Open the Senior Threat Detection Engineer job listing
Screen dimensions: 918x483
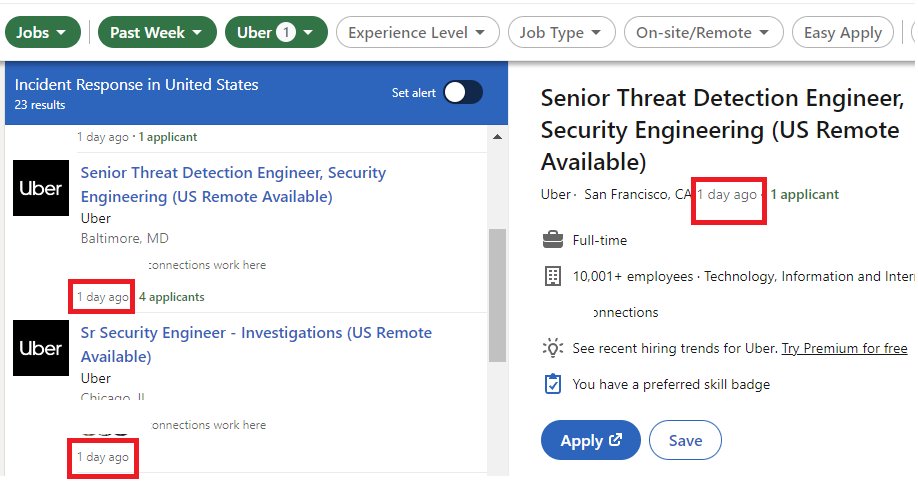click(x=233, y=184)
